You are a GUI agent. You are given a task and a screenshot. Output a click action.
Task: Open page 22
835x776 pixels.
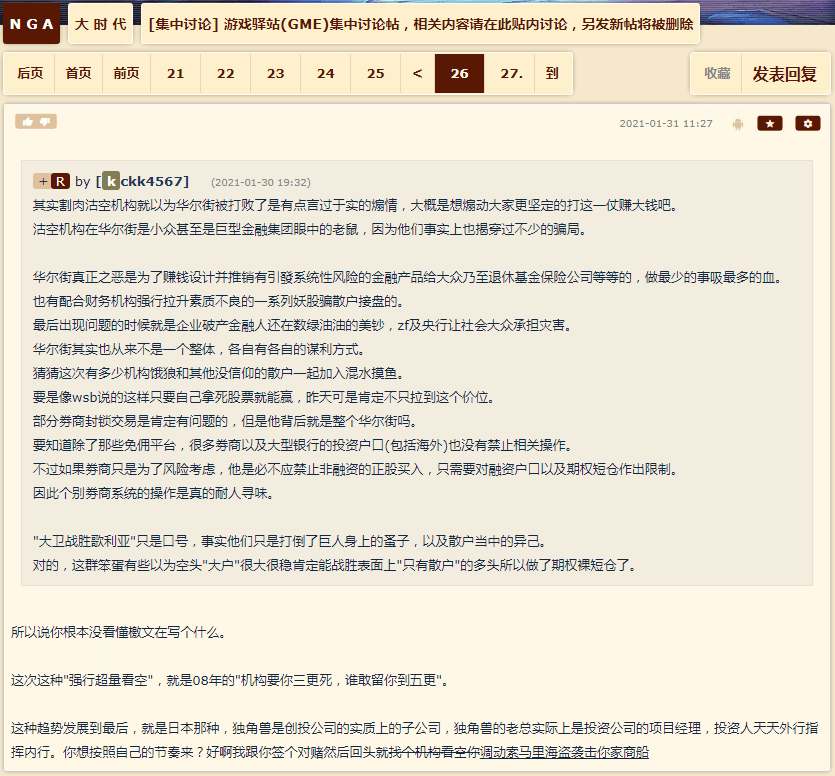pos(225,73)
